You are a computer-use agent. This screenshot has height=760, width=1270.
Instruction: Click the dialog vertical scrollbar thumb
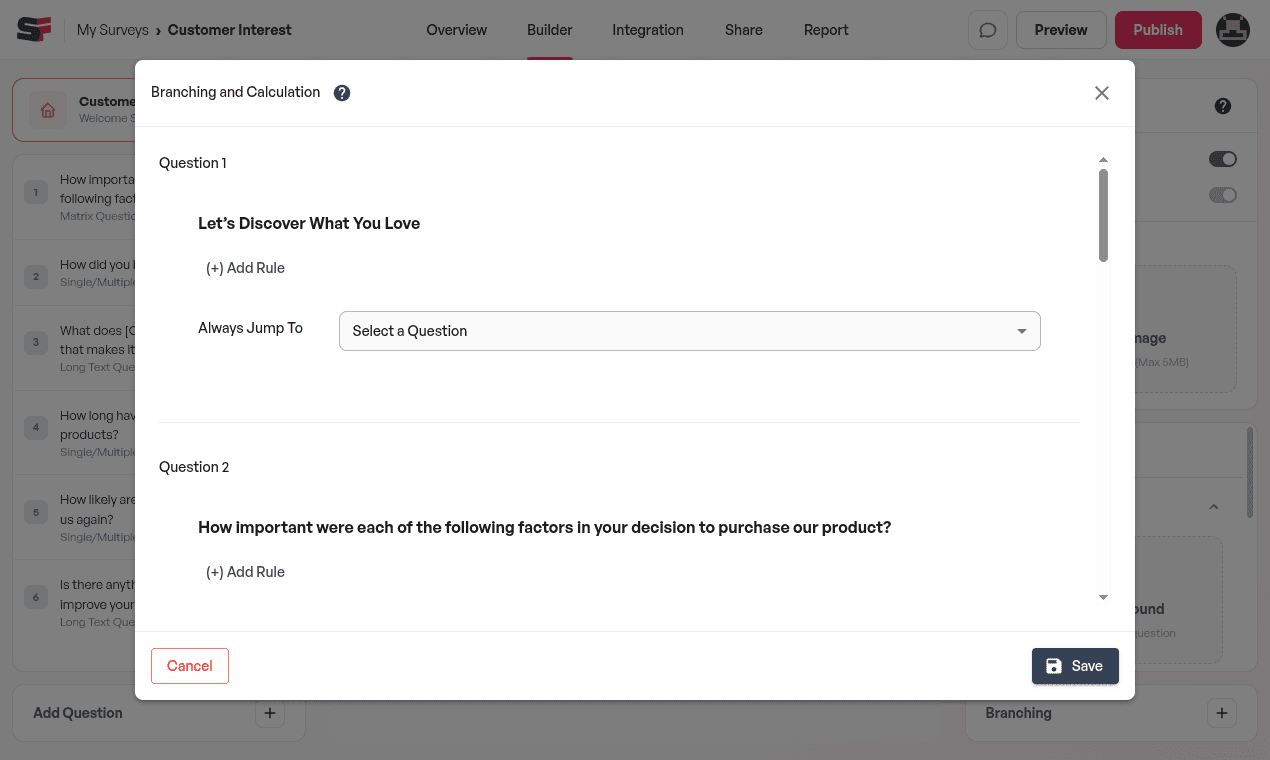pos(1103,215)
